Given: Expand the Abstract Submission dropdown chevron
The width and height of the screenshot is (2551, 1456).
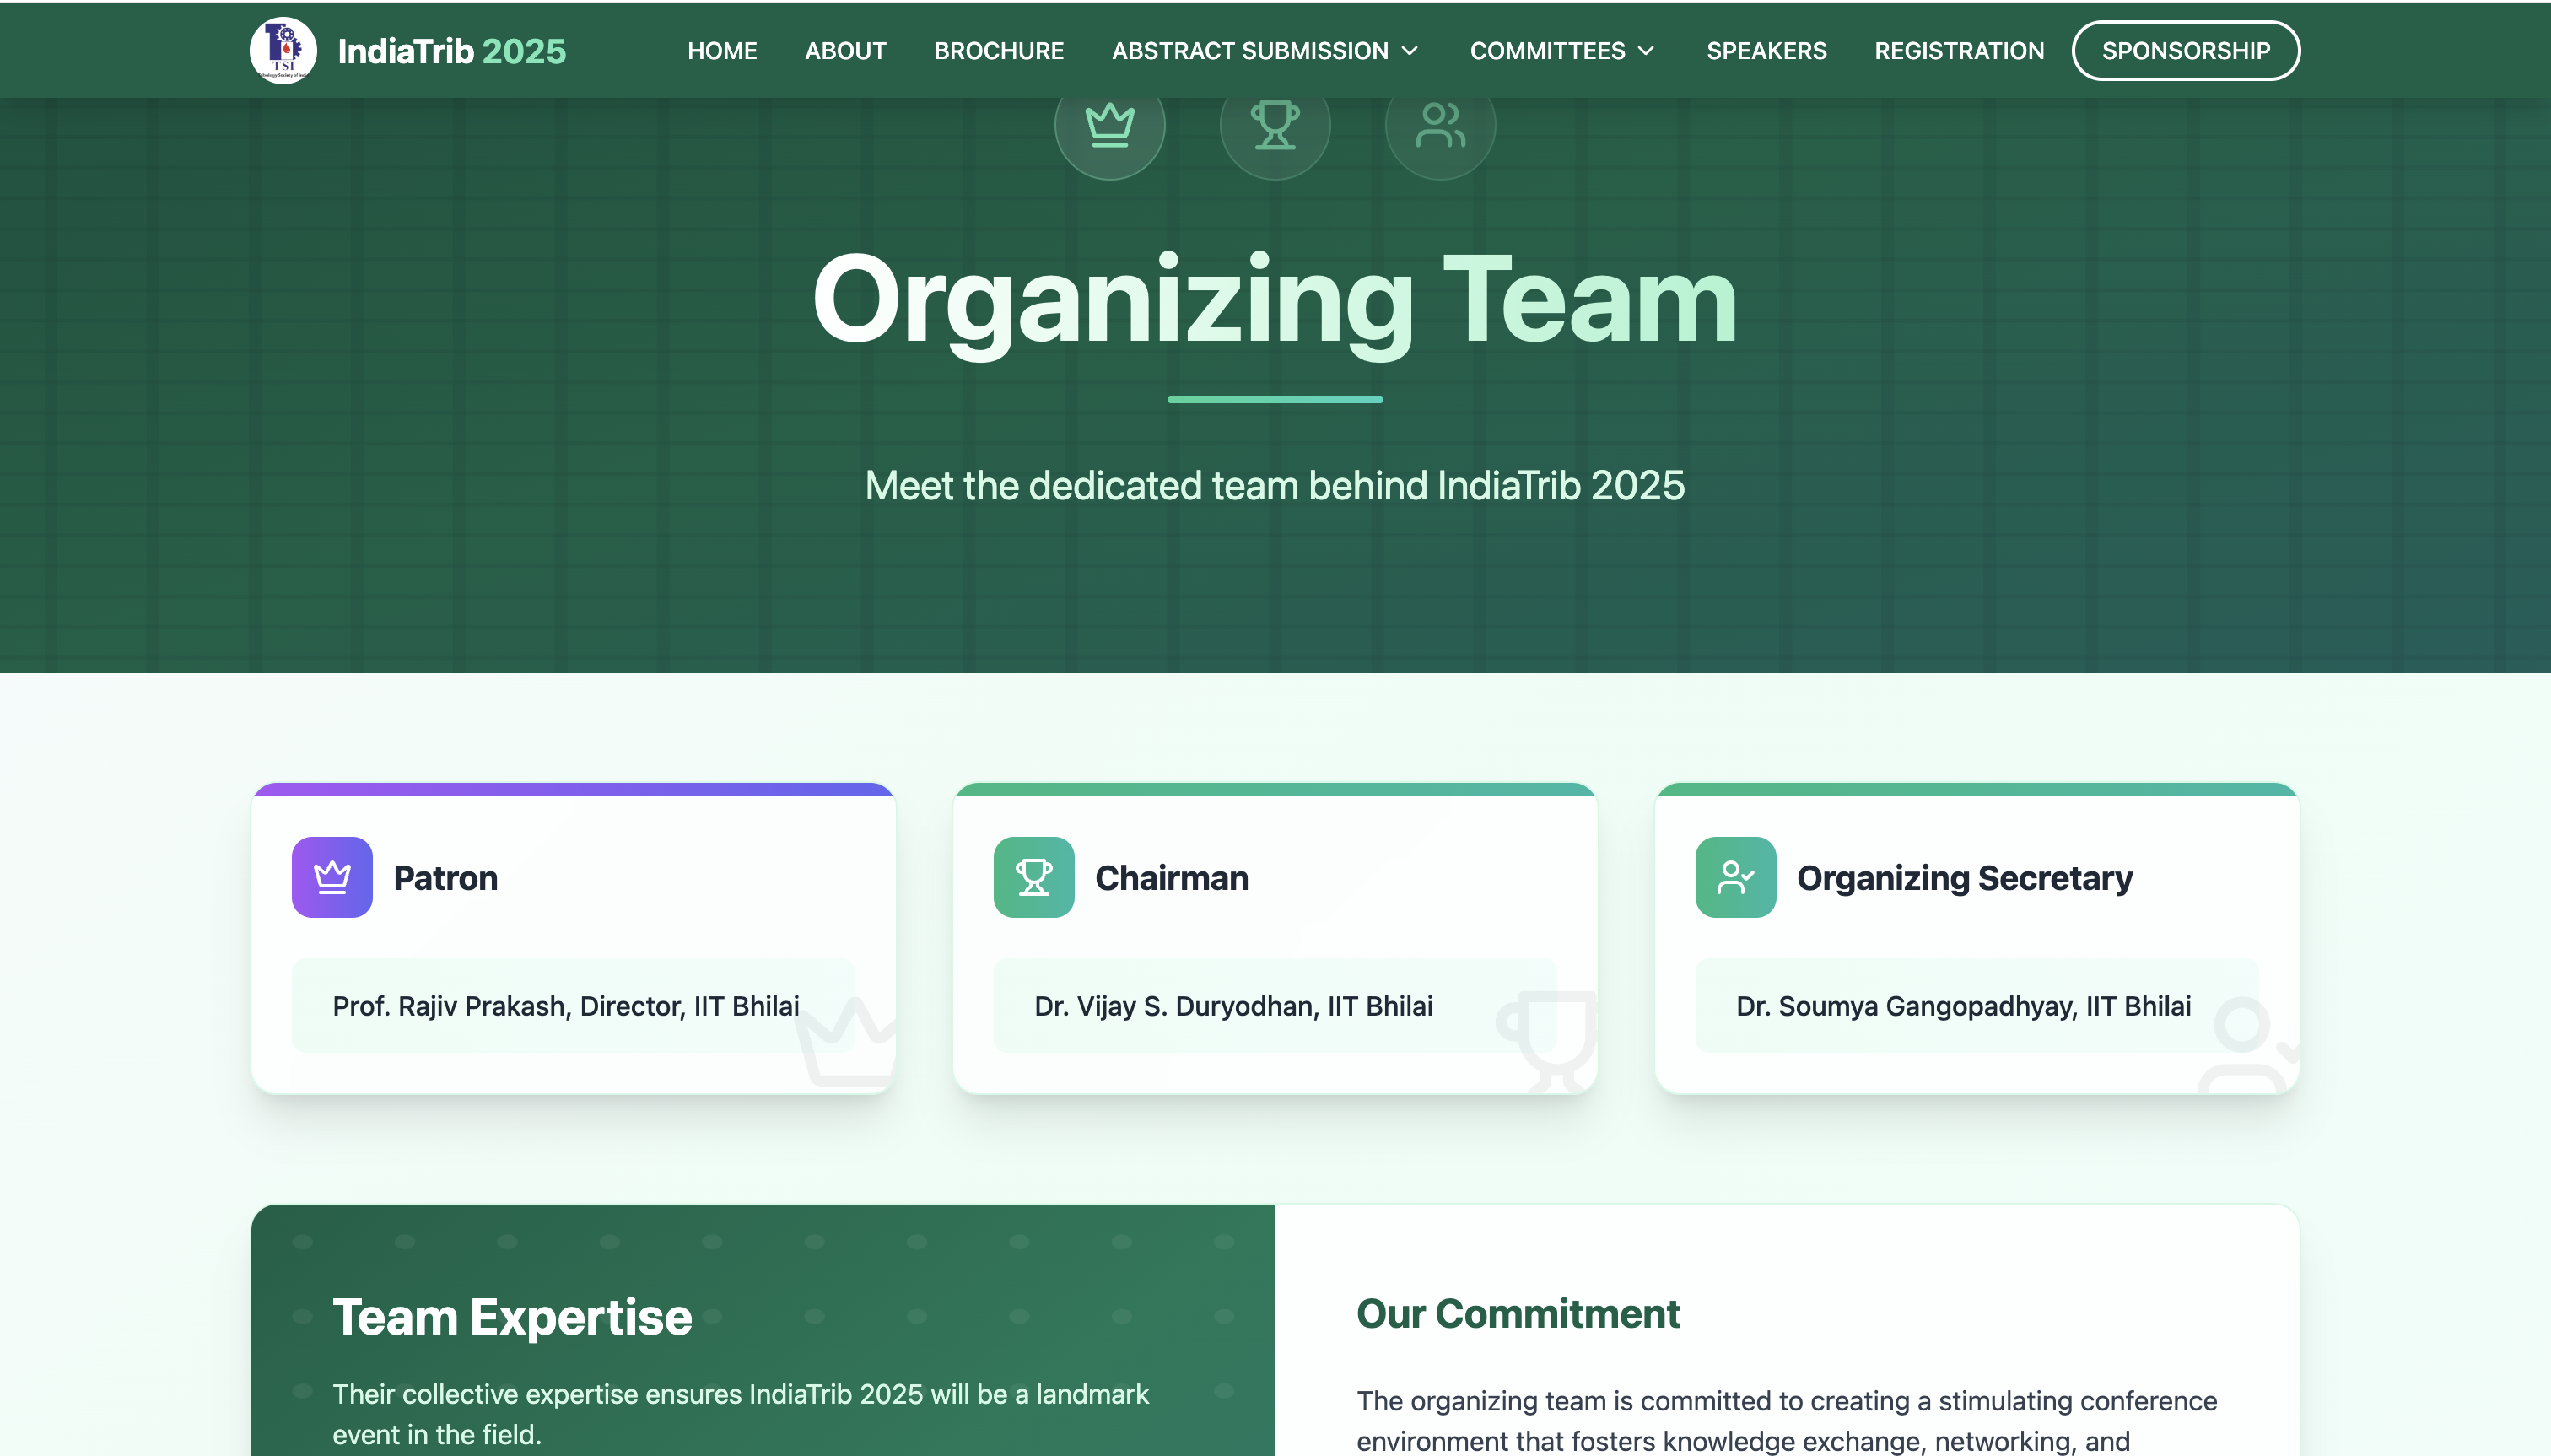Looking at the screenshot, I should pos(1410,51).
